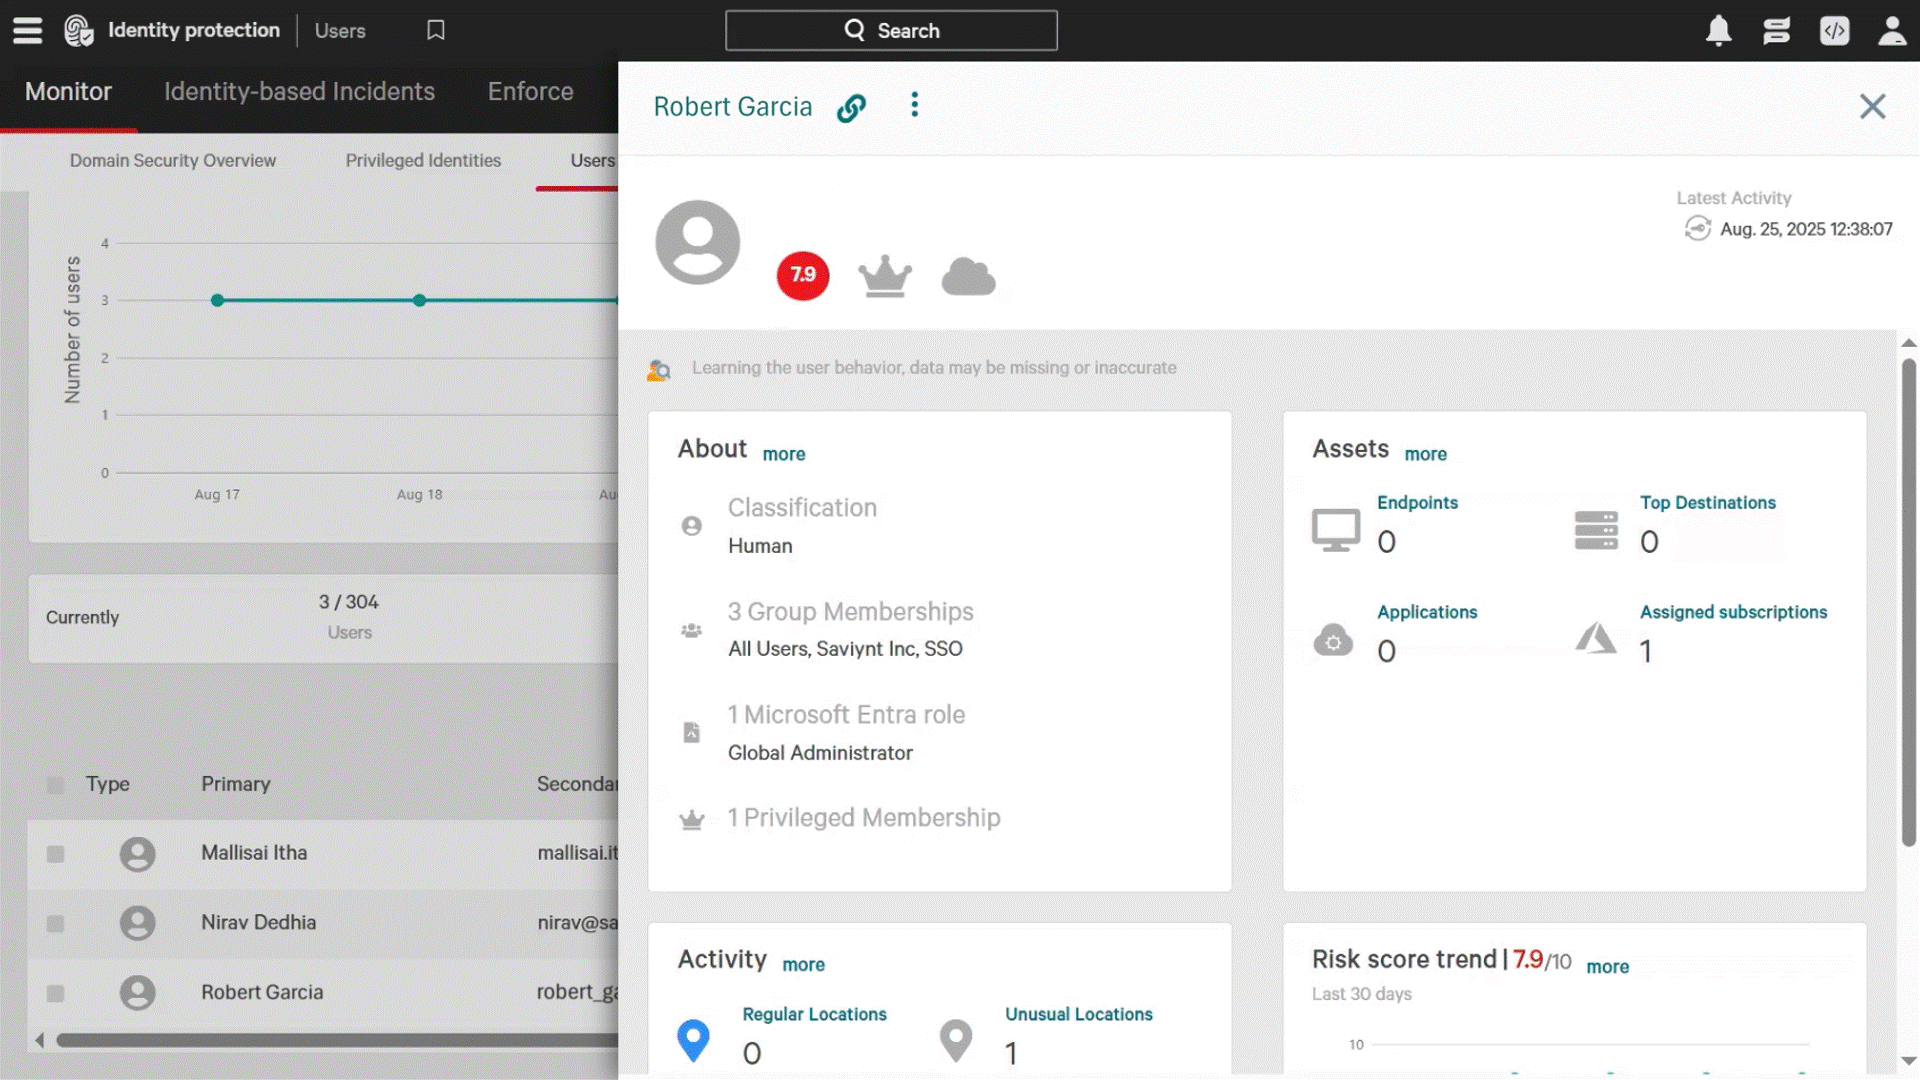The height and width of the screenshot is (1080, 1920).
Task: Open the code/API icon in header
Action: pos(1834,31)
